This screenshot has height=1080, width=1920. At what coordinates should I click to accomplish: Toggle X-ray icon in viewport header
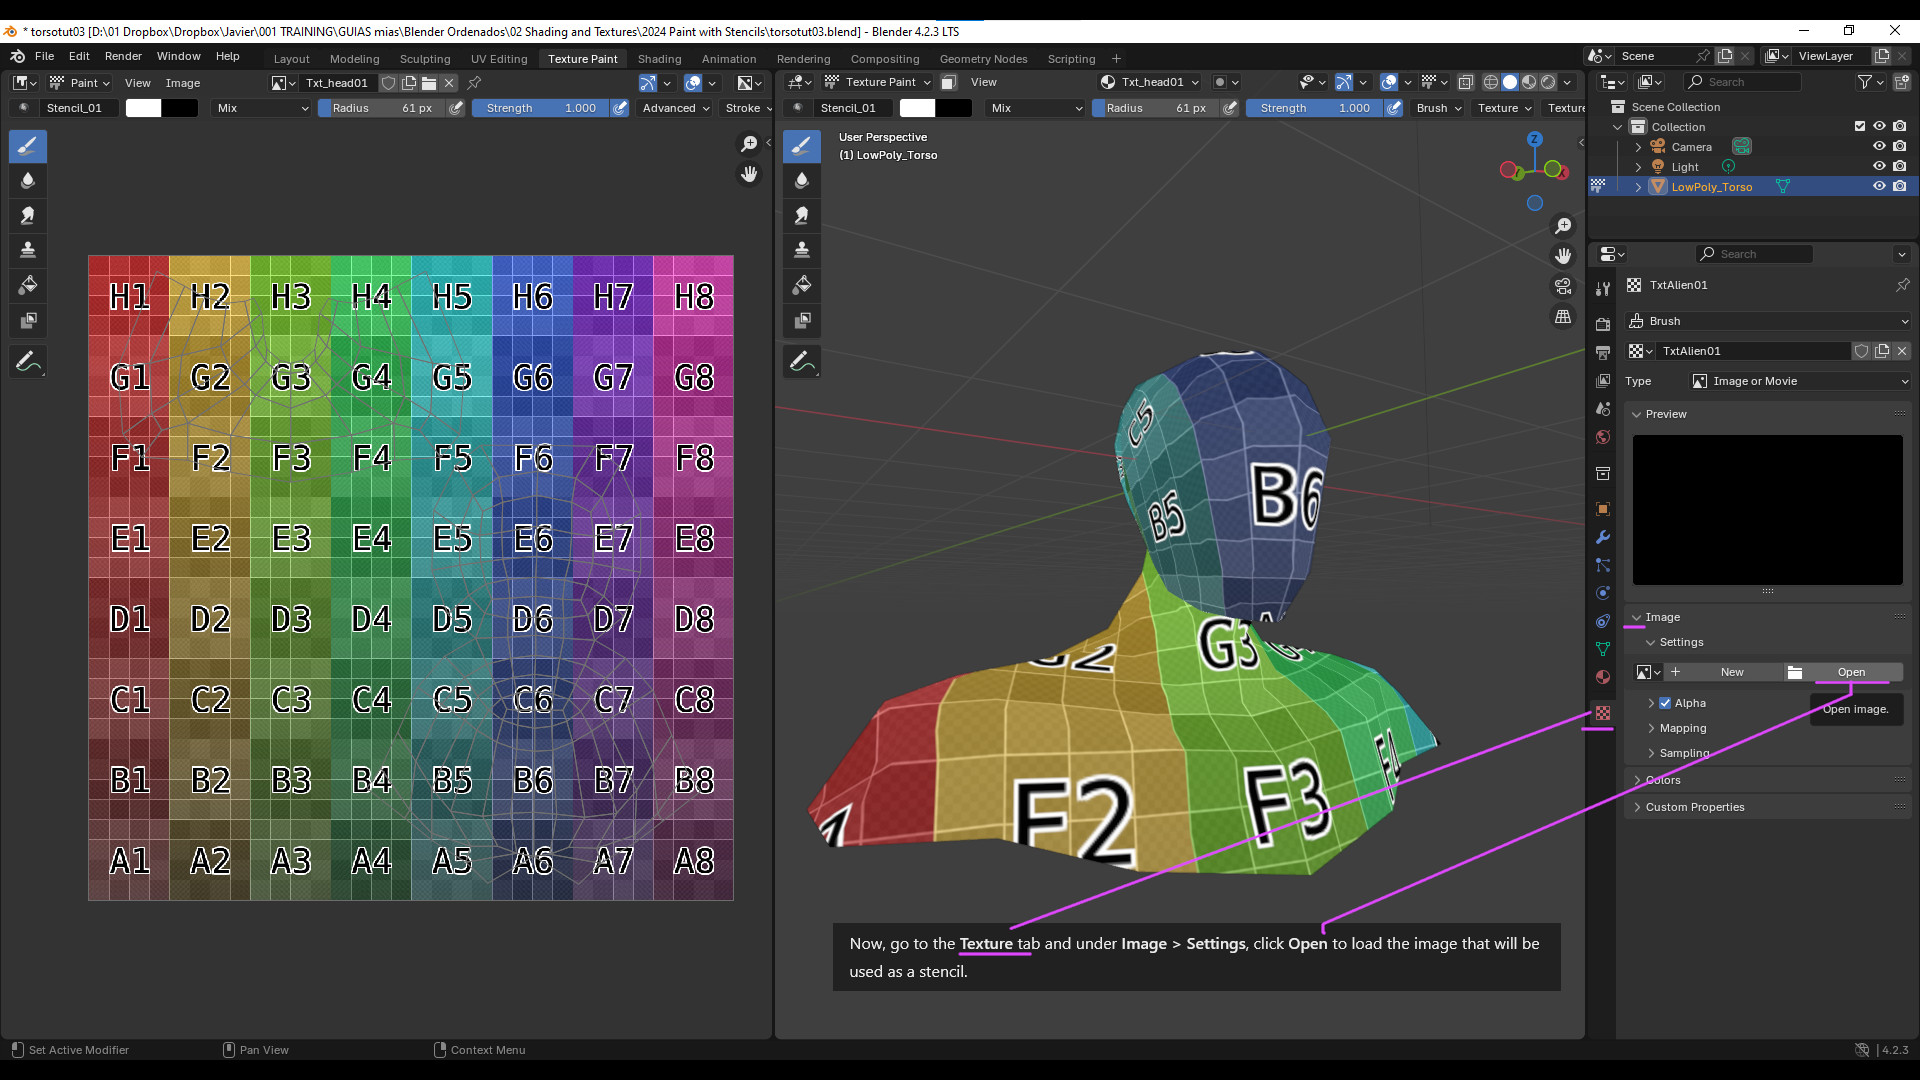[1466, 82]
